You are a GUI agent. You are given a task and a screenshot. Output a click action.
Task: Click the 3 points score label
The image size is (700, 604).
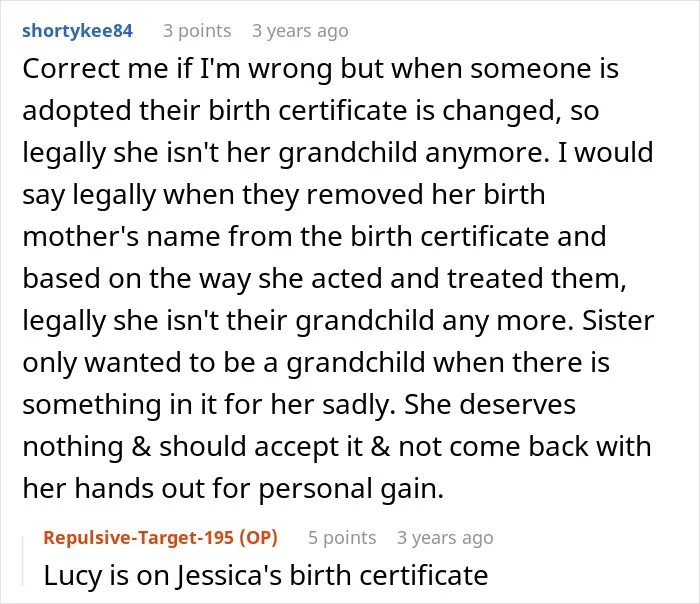(197, 31)
